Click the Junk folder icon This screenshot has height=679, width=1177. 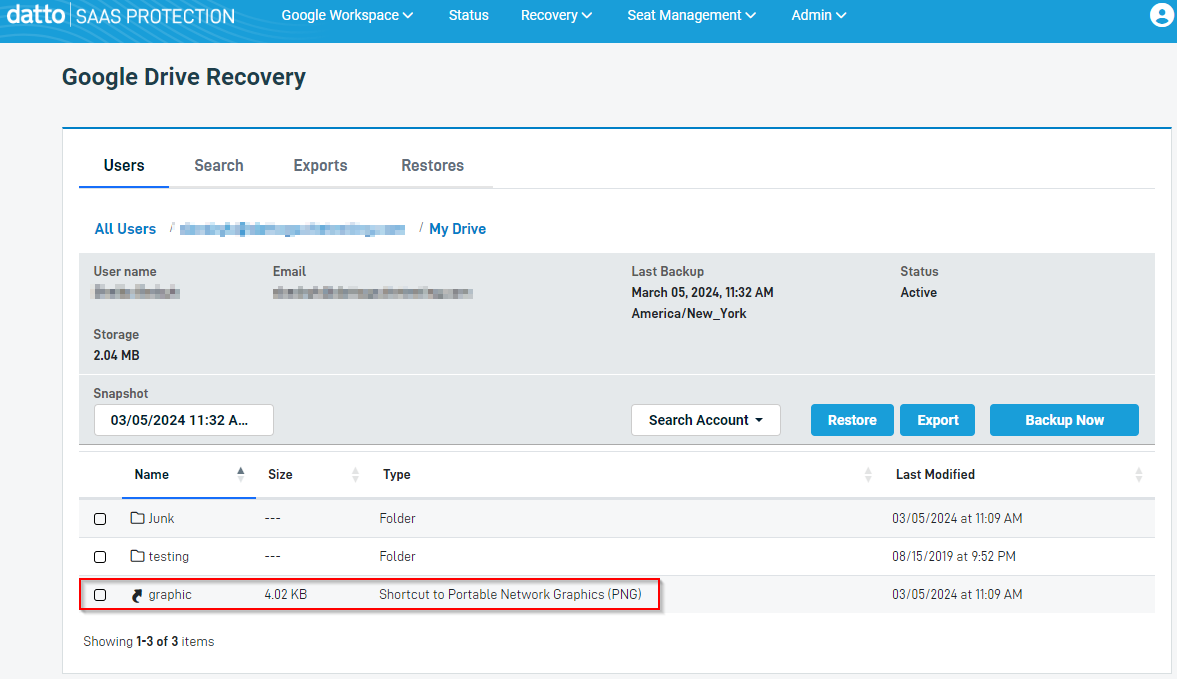pos(138,518)
